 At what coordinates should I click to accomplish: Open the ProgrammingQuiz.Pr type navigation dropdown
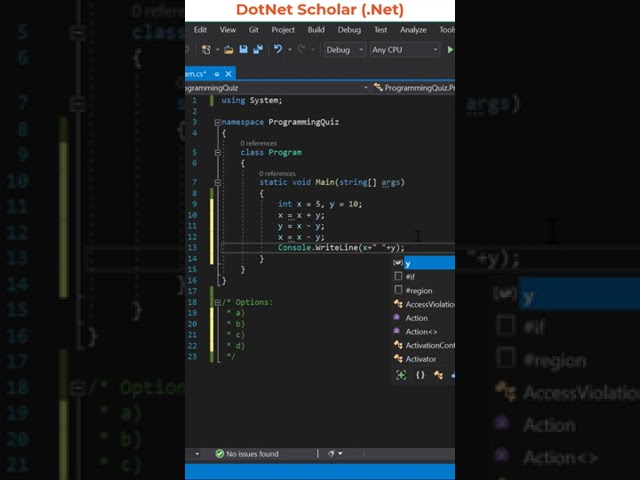[x=413, y=88]
